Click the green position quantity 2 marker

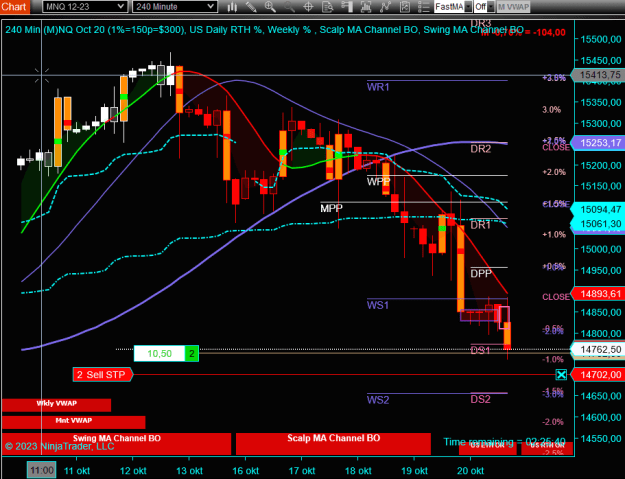click(192, 354)
